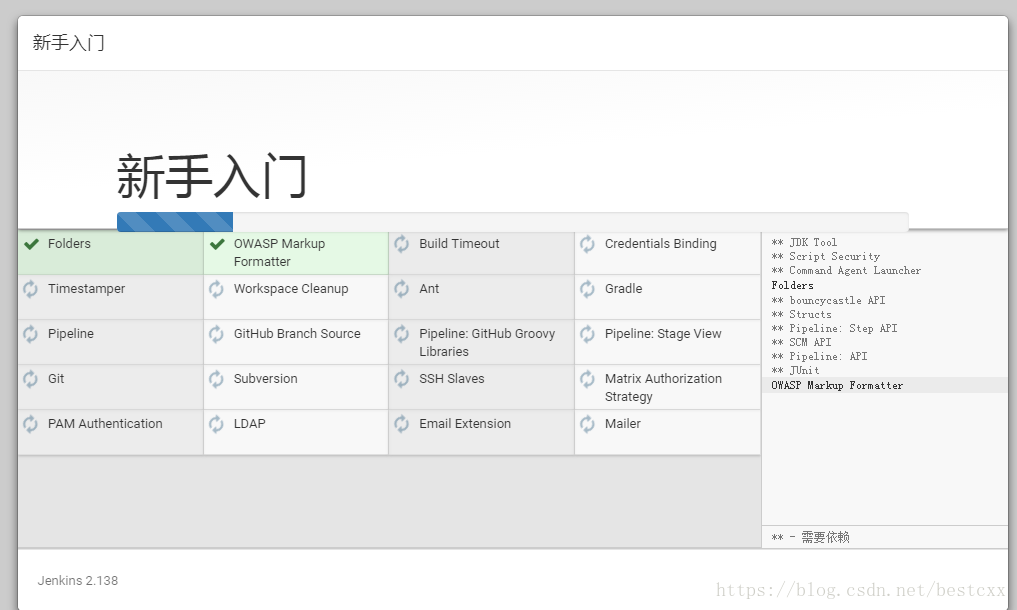Select the Pipeline: Stage View plugin name
Viewport: 1017px width, 610px height.
point(663,334)
